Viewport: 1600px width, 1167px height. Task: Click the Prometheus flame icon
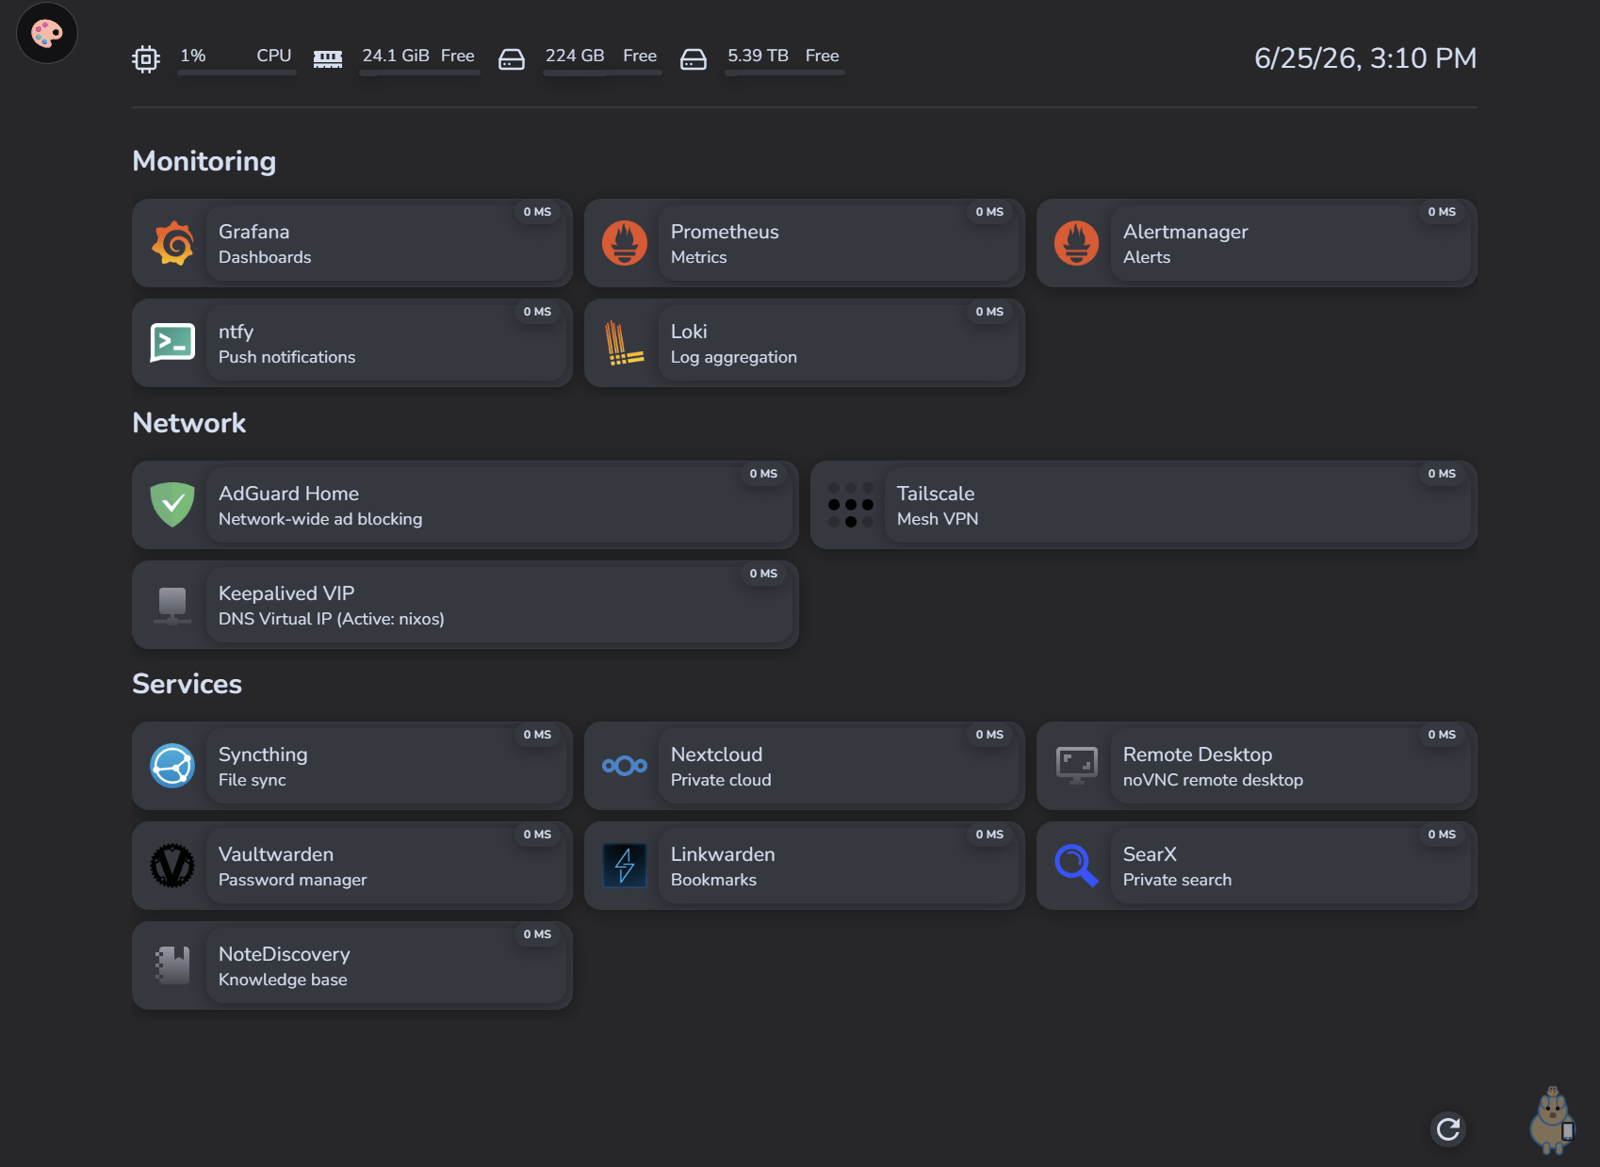pyautogui.click(x=625, y=243)
